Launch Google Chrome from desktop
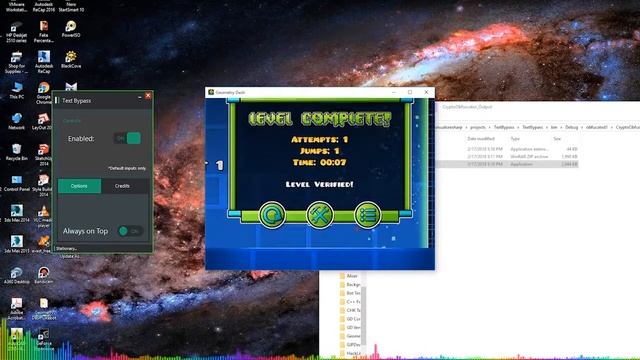Viewport: 640px width, 360px height. [x=44, y=93]
